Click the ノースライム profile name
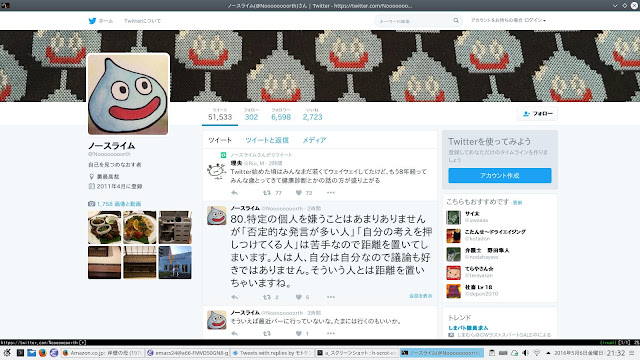 click(x=111, y=146)
